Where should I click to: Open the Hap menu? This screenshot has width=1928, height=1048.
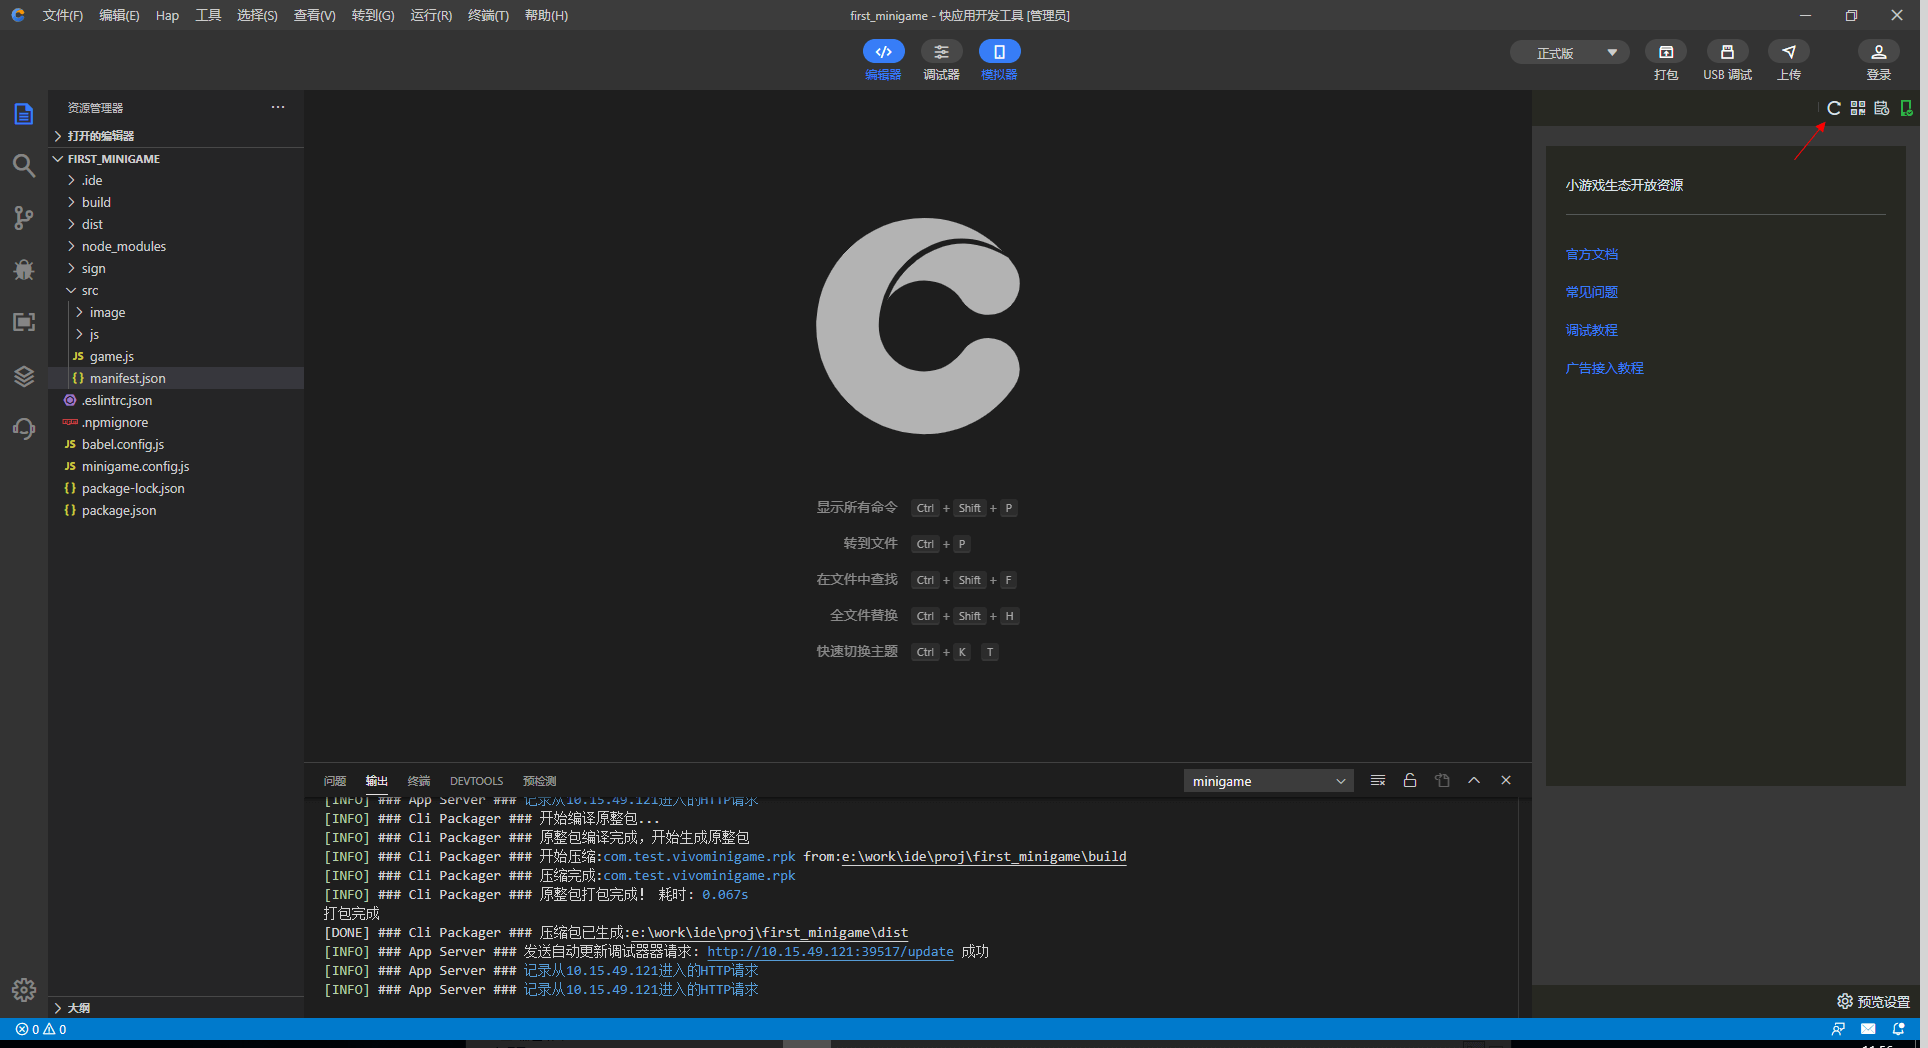[x=167, y=15]
